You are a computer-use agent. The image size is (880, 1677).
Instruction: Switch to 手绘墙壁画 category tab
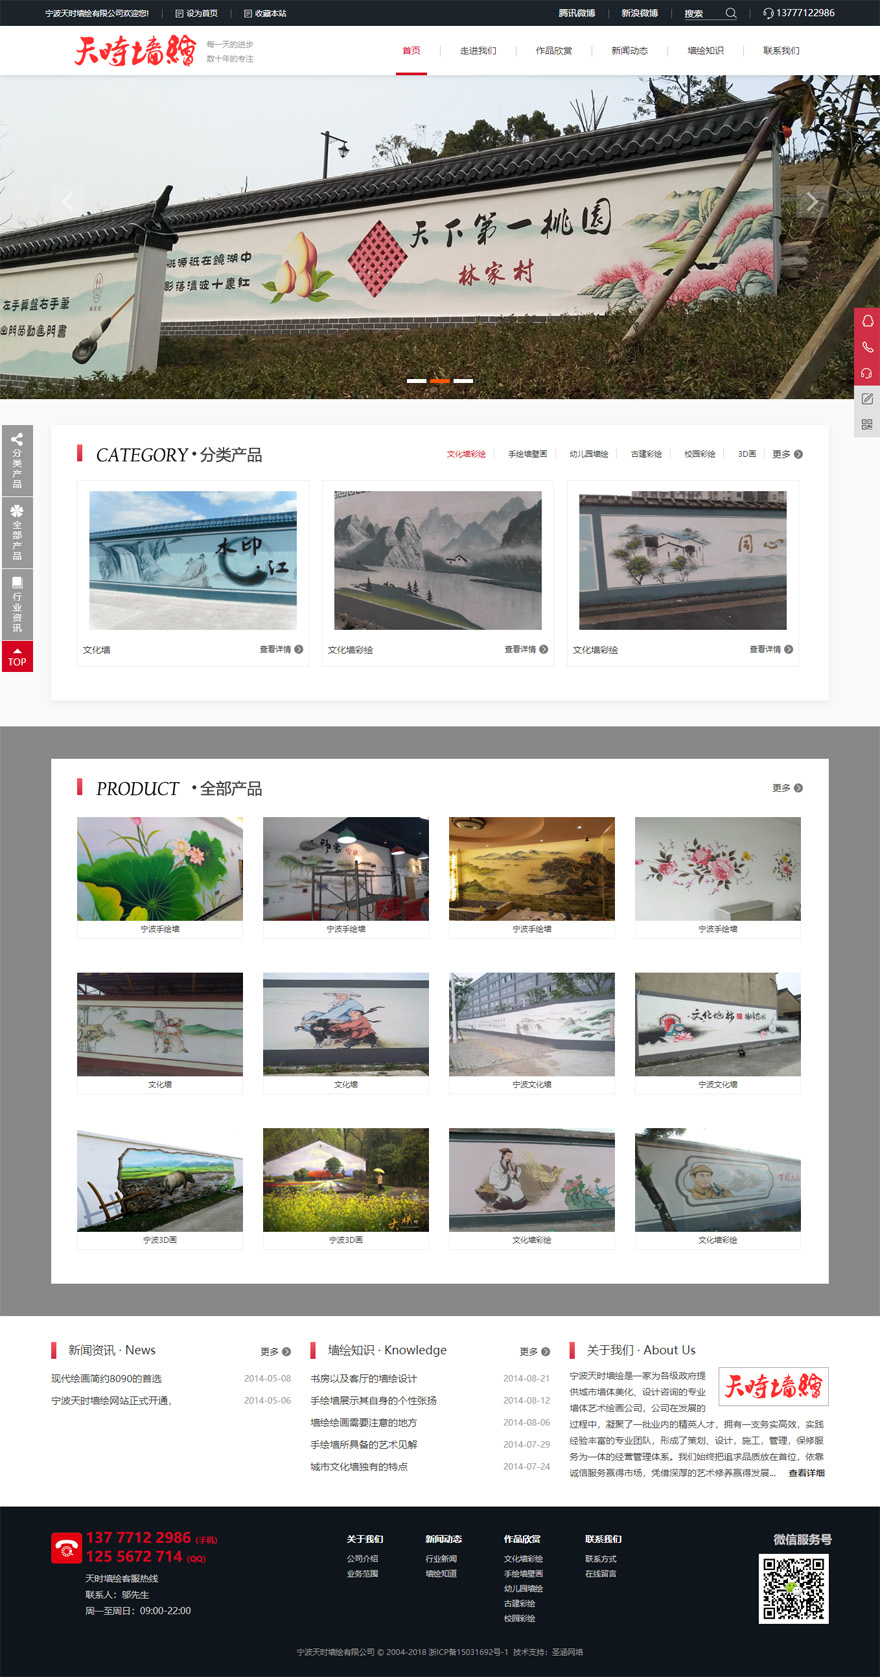point(527,454)
